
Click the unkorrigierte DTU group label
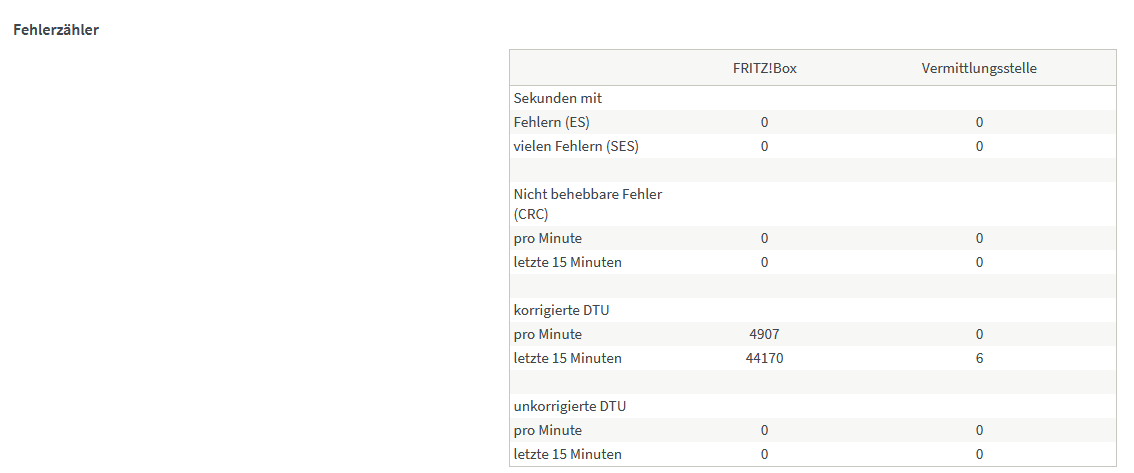[569, 406]
